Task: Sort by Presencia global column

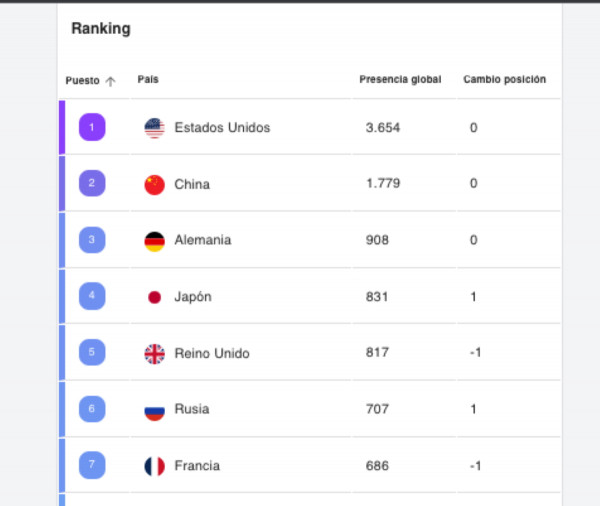Action: [400, 80]
